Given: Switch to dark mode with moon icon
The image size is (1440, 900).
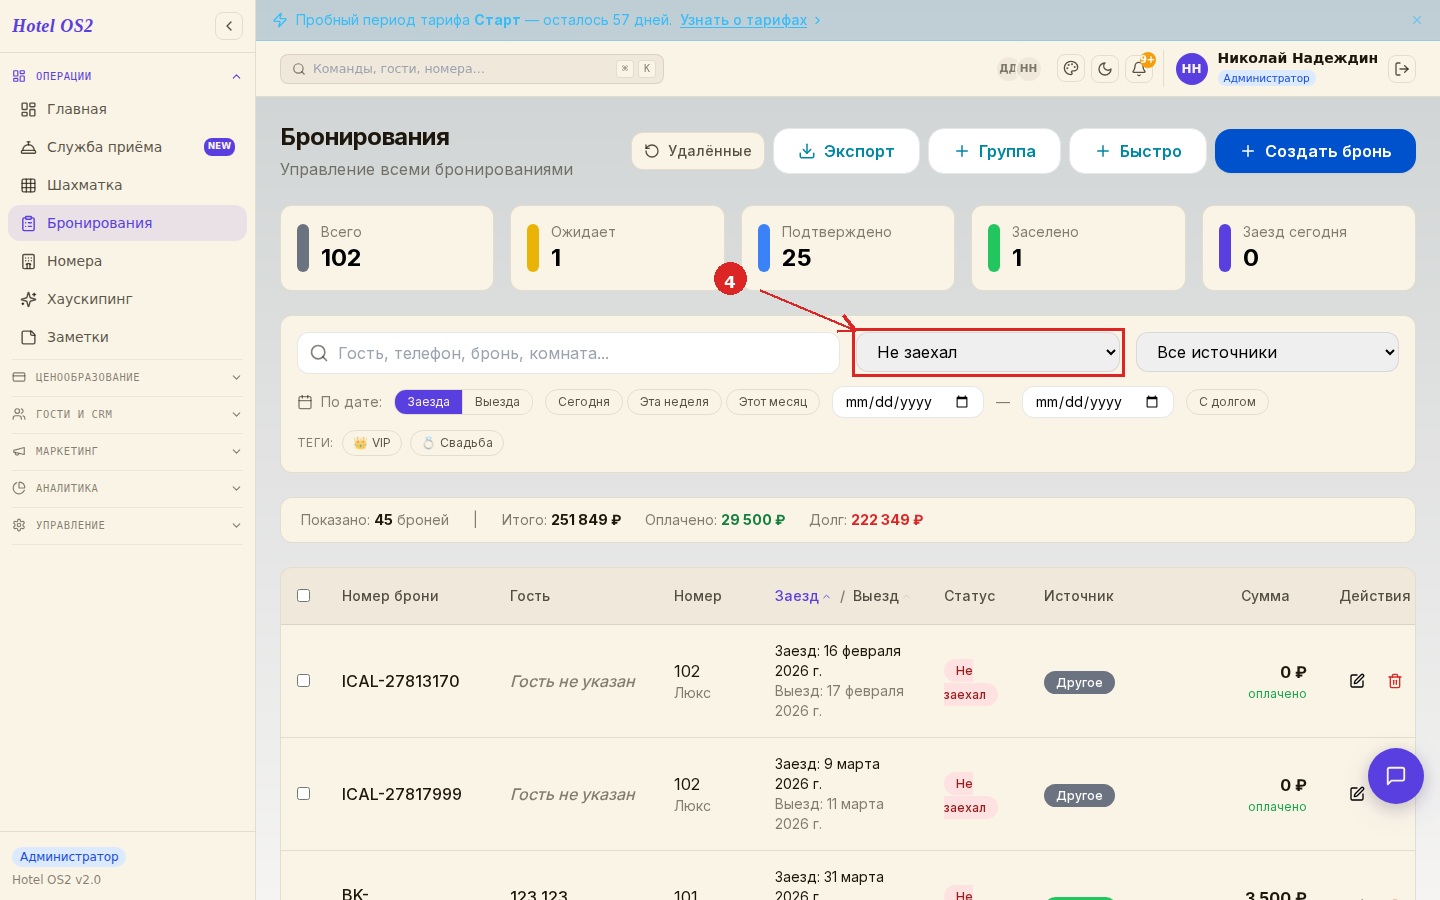Looking at the screenshot, I should tap(1105, 69).
